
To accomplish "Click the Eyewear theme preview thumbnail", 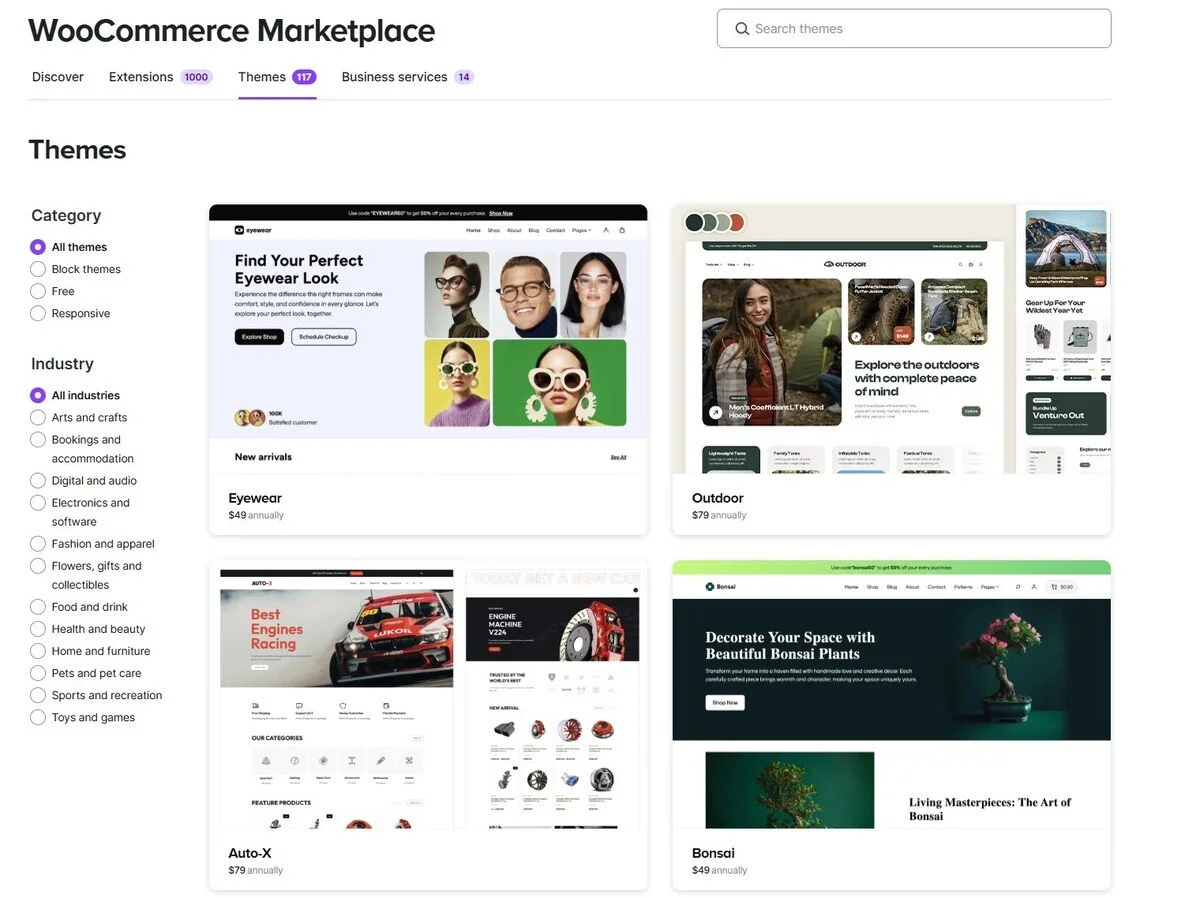I will coord(428,339).
